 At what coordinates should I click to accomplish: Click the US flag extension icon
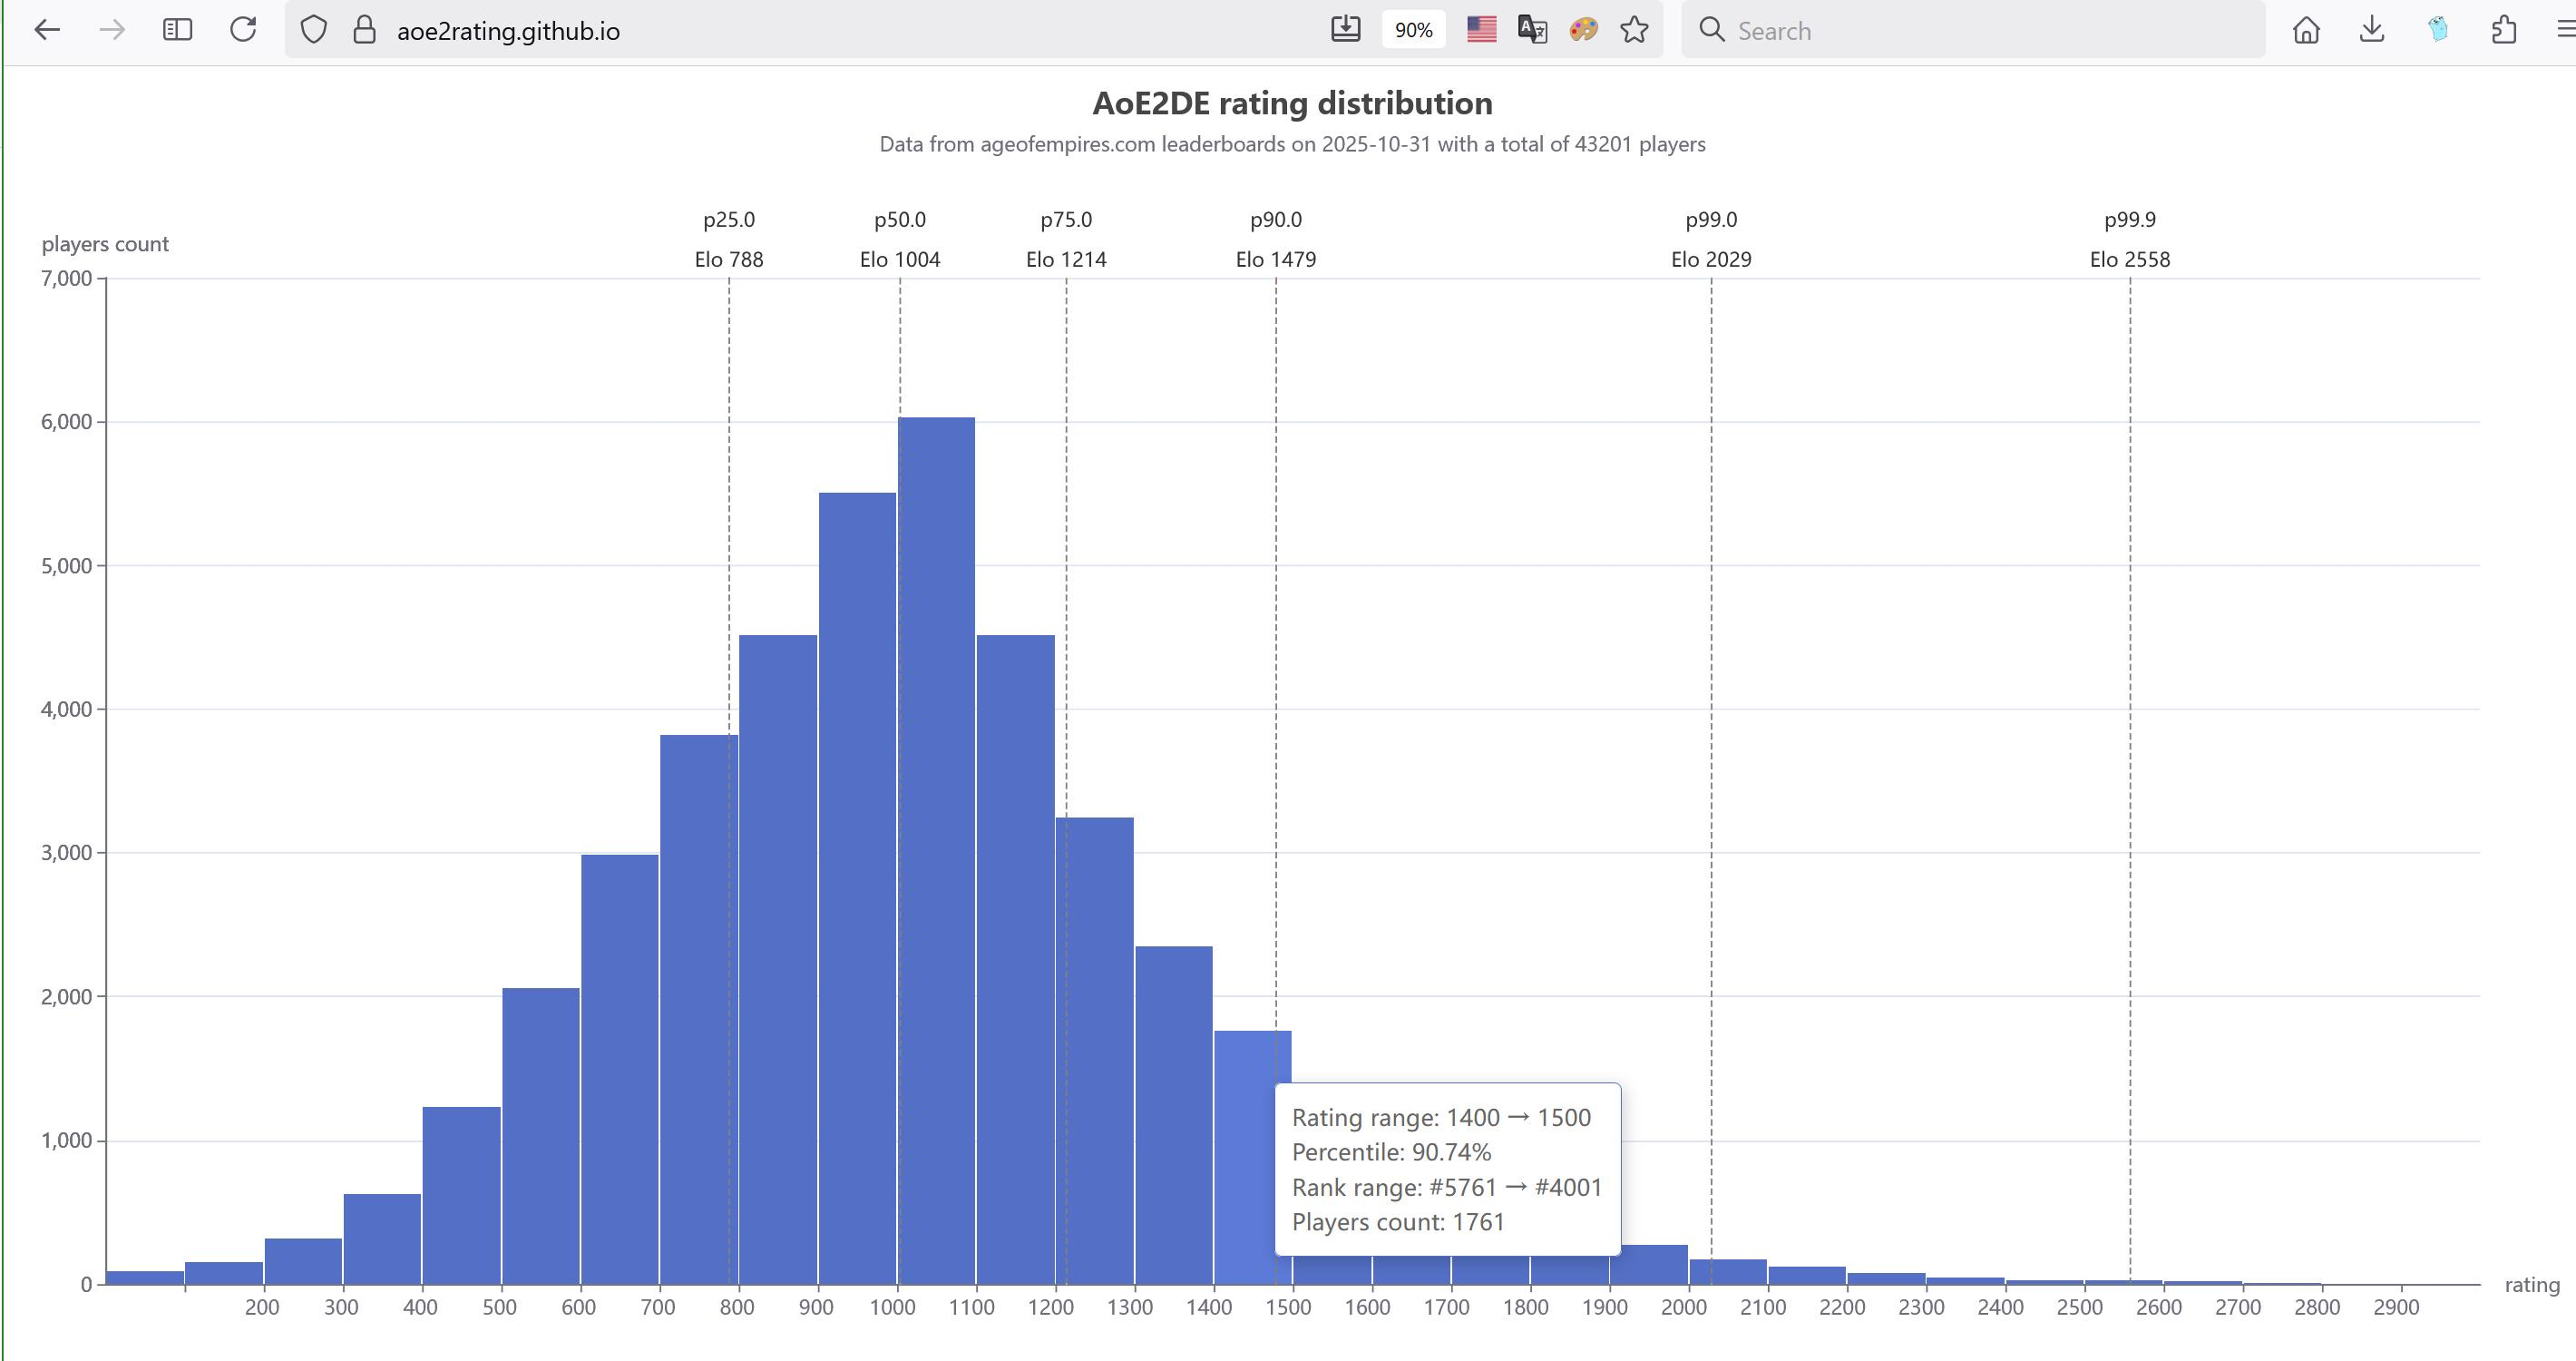click(1481, 30)
